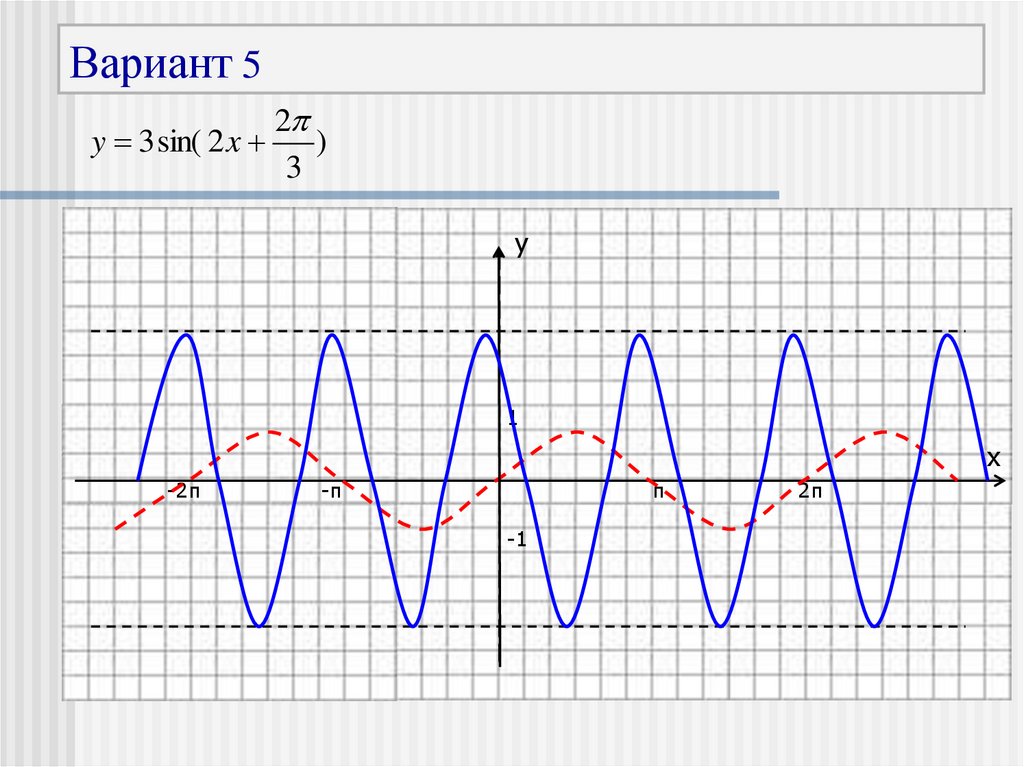
Task: Click the 1 tick label above origin
Action: [513, 418]
